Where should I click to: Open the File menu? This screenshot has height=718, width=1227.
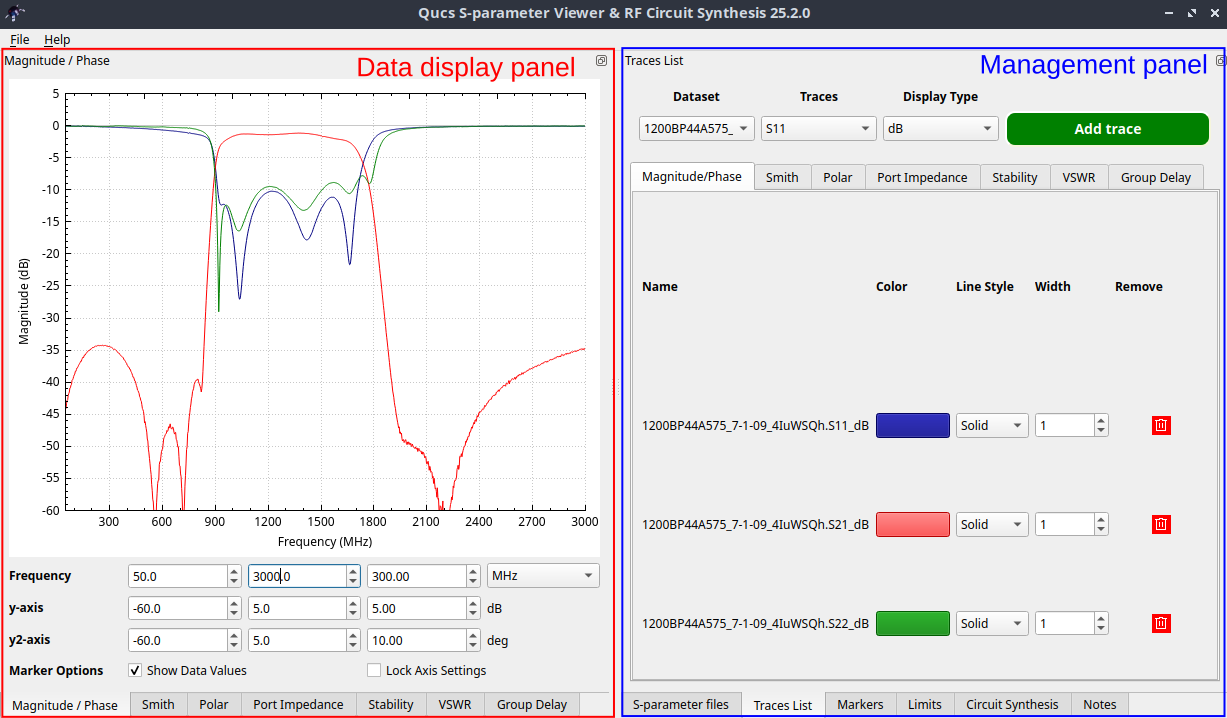pos(19,39)
